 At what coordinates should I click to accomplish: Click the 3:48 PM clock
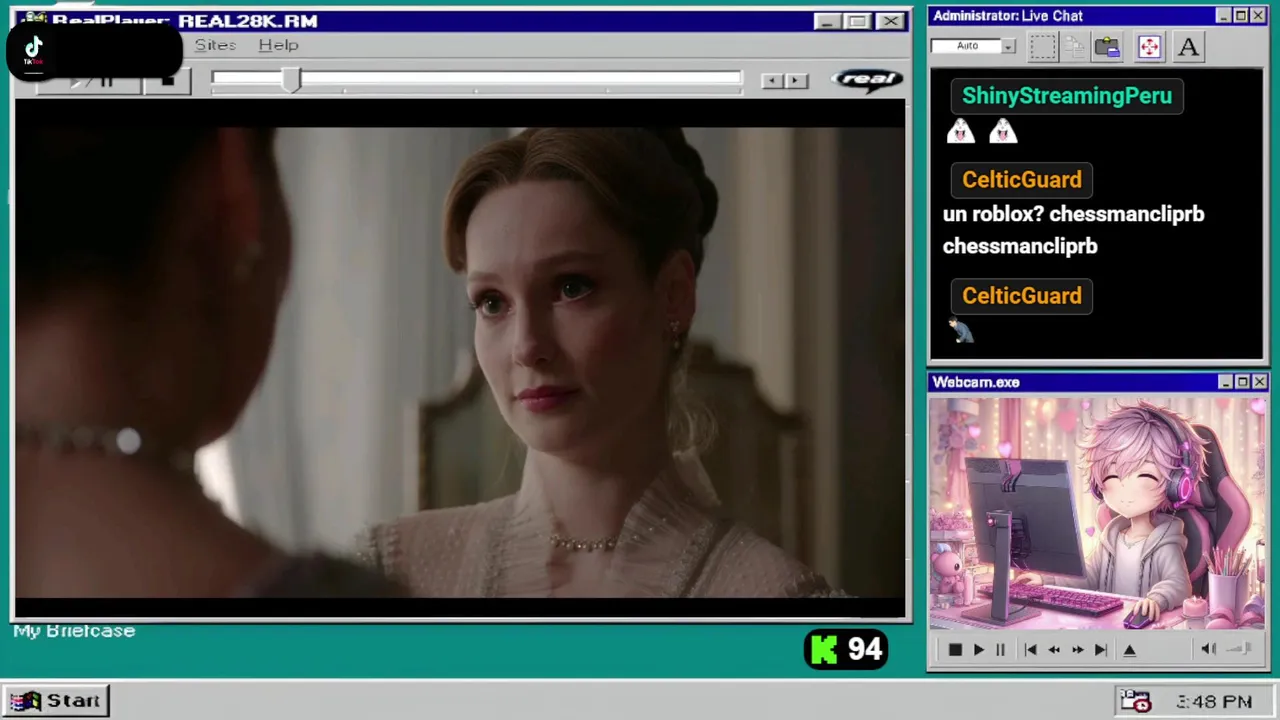1214,702
